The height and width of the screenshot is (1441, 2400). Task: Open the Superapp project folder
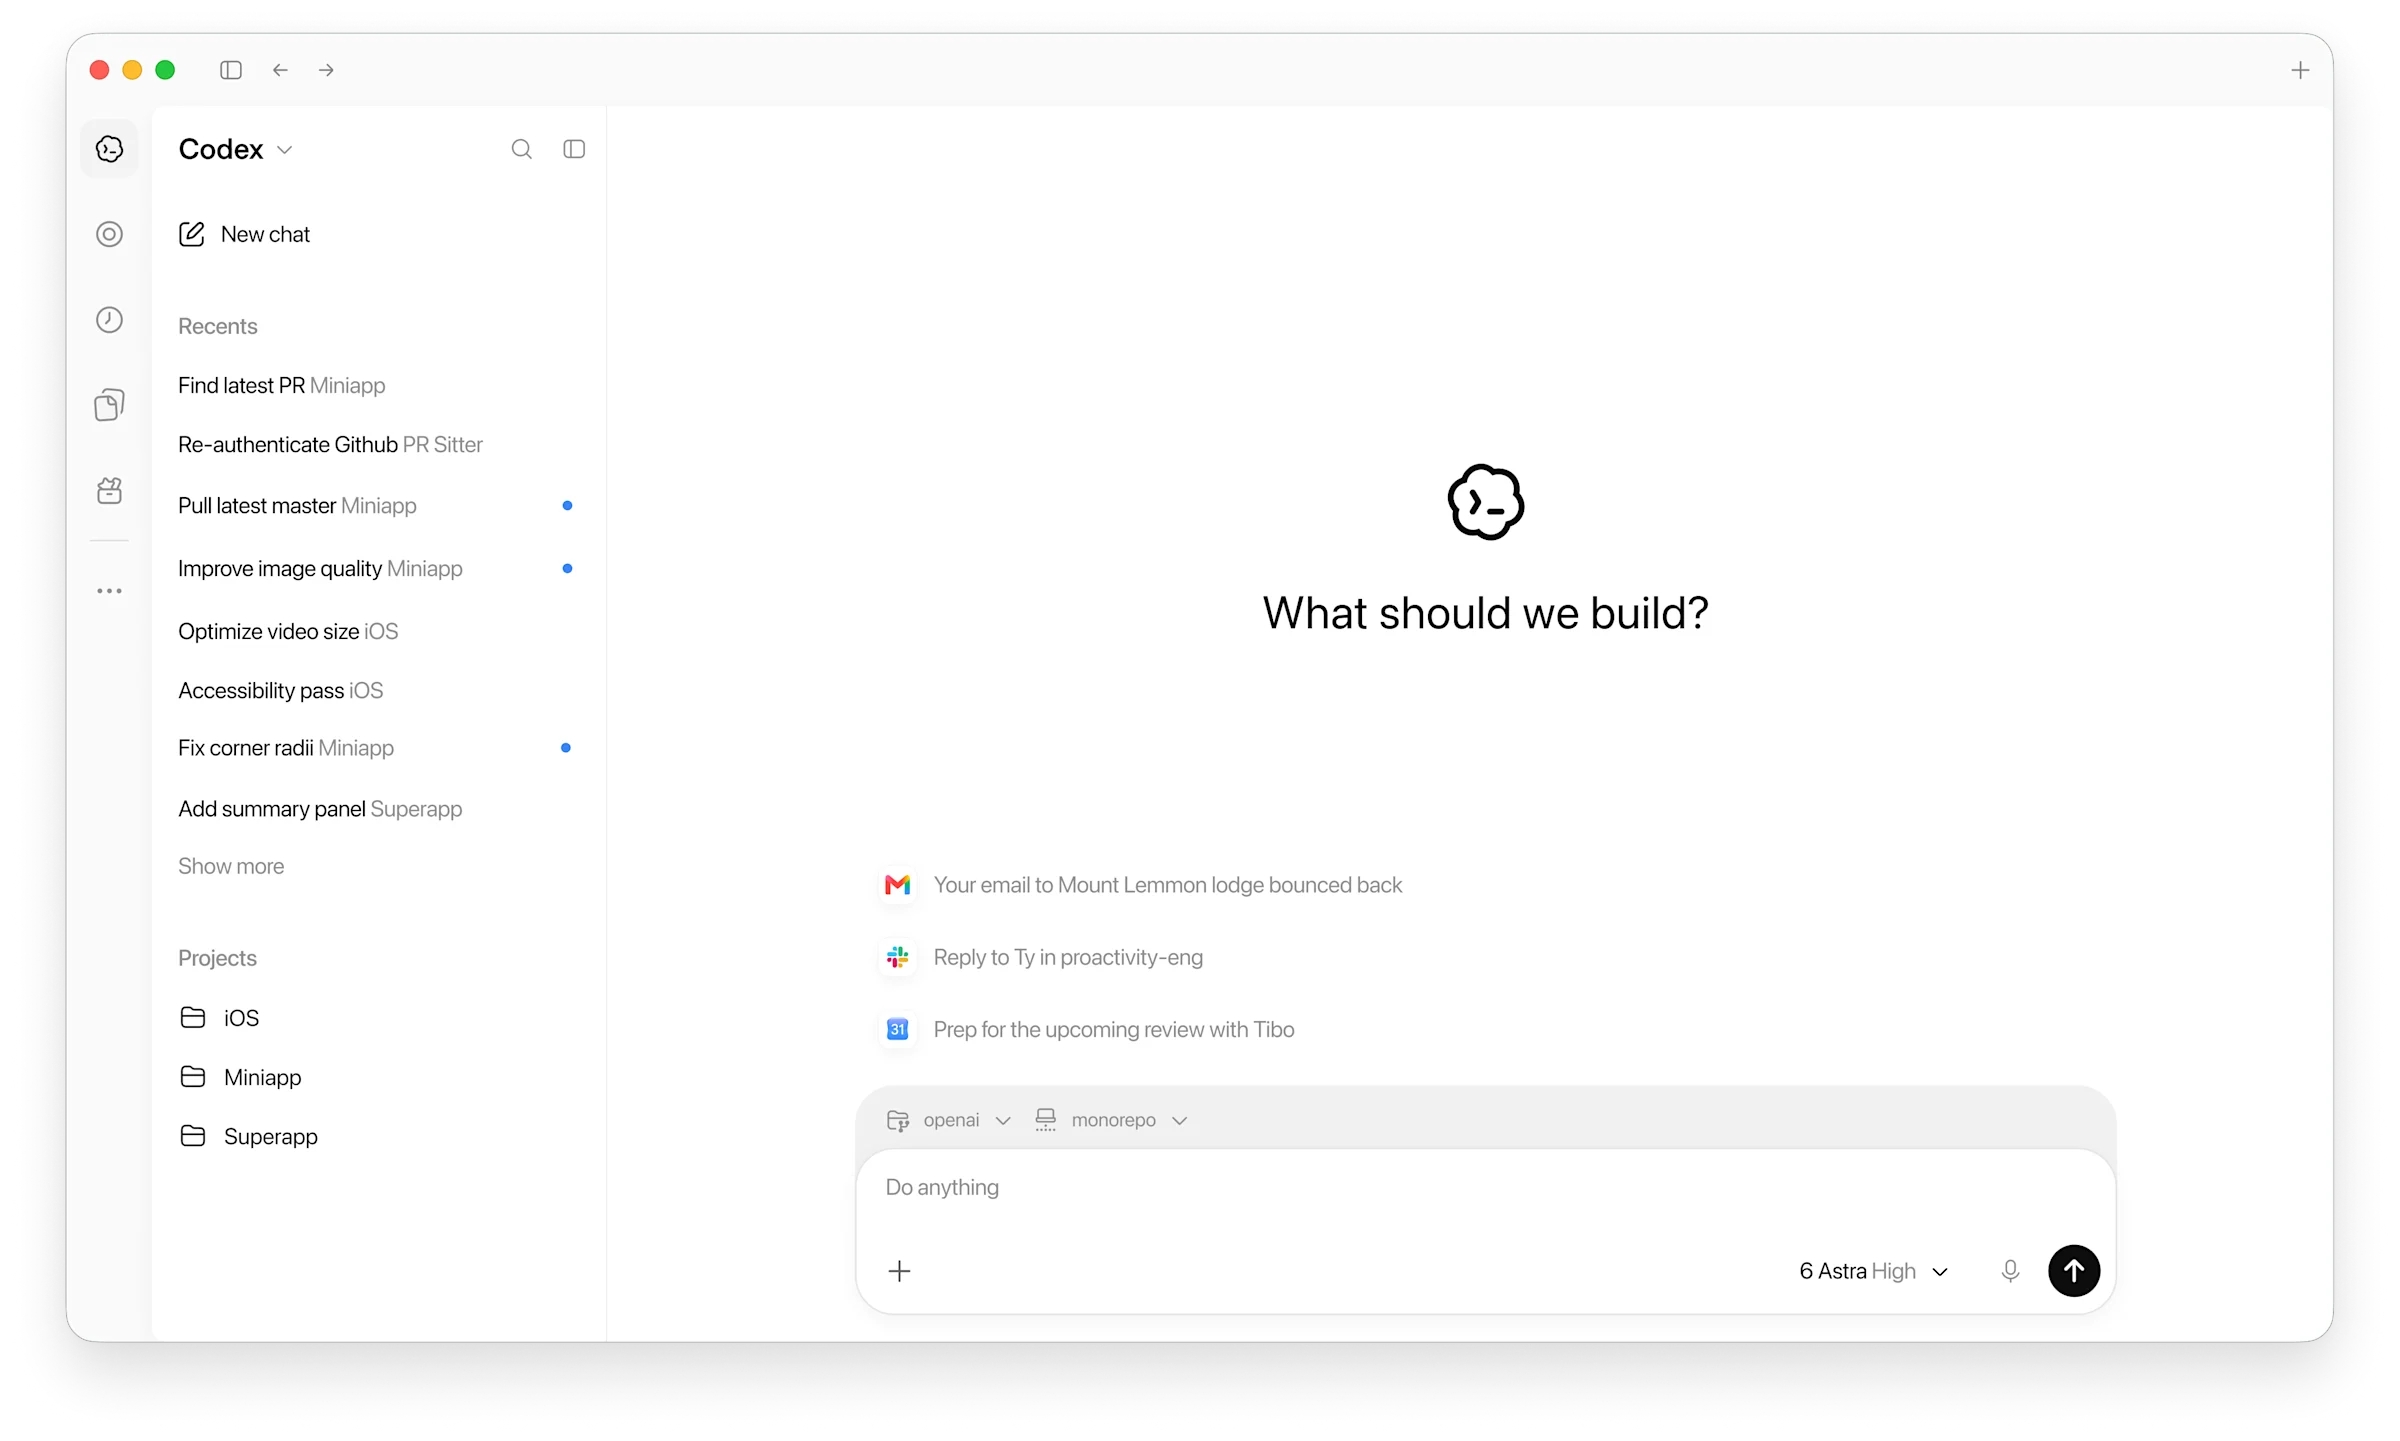[249, 1136]
